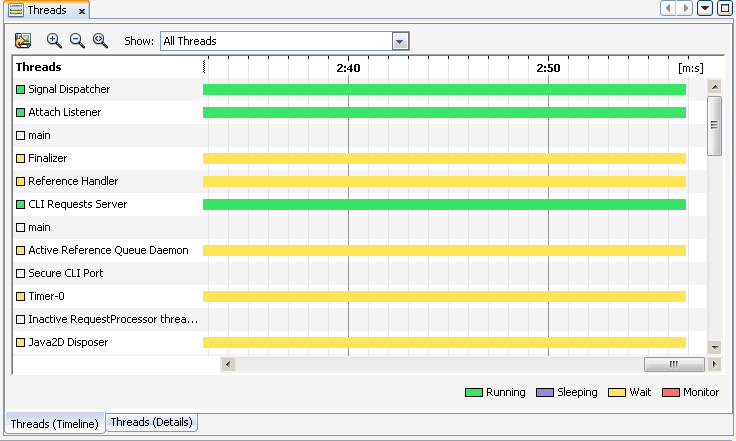Click the Threads column header
The image size is (736, 441).
point(38,67)
